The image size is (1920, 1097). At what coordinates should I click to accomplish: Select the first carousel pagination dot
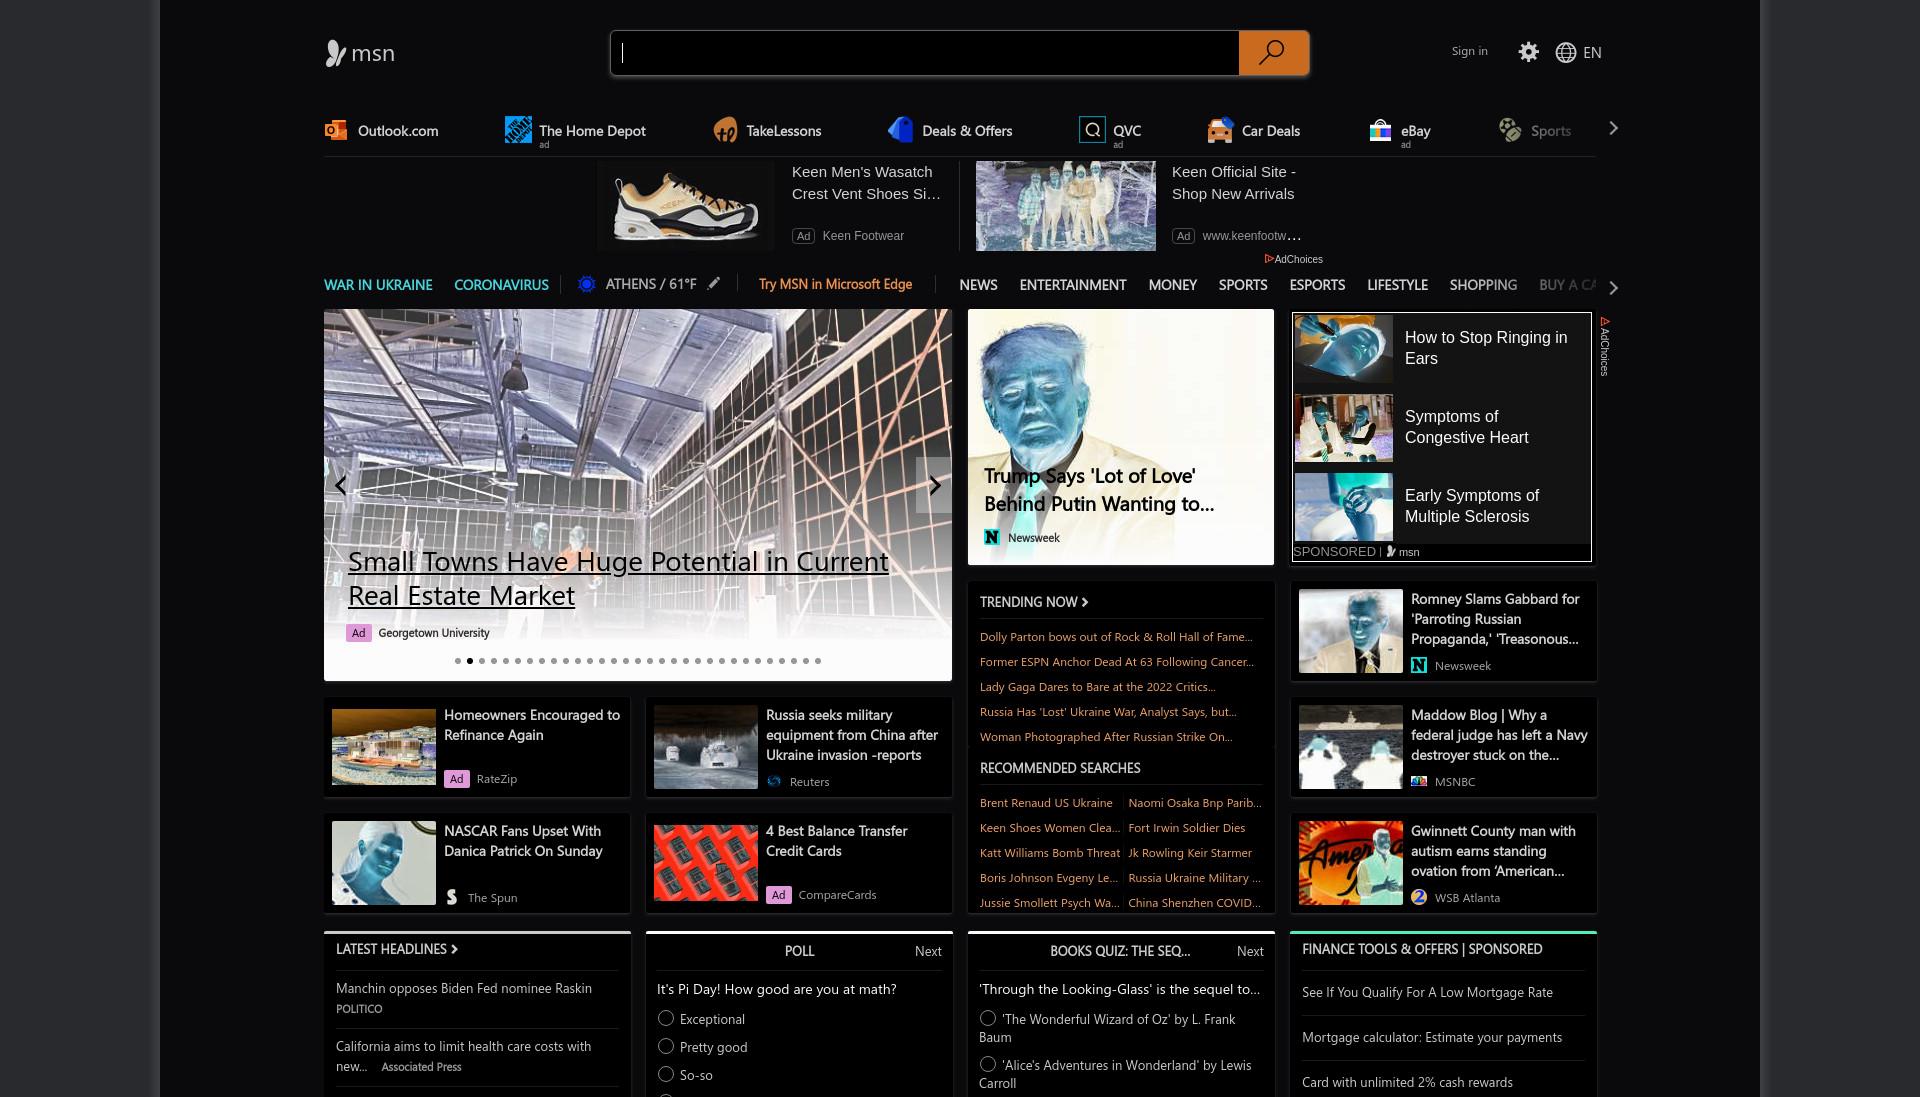pos(458,661)
